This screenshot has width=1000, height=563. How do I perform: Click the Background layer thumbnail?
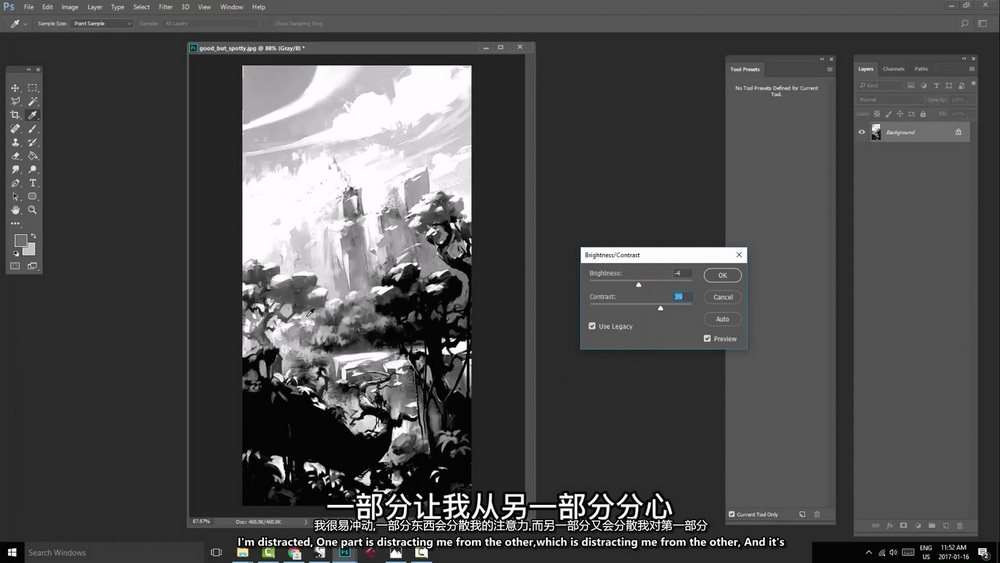[876, 132]
